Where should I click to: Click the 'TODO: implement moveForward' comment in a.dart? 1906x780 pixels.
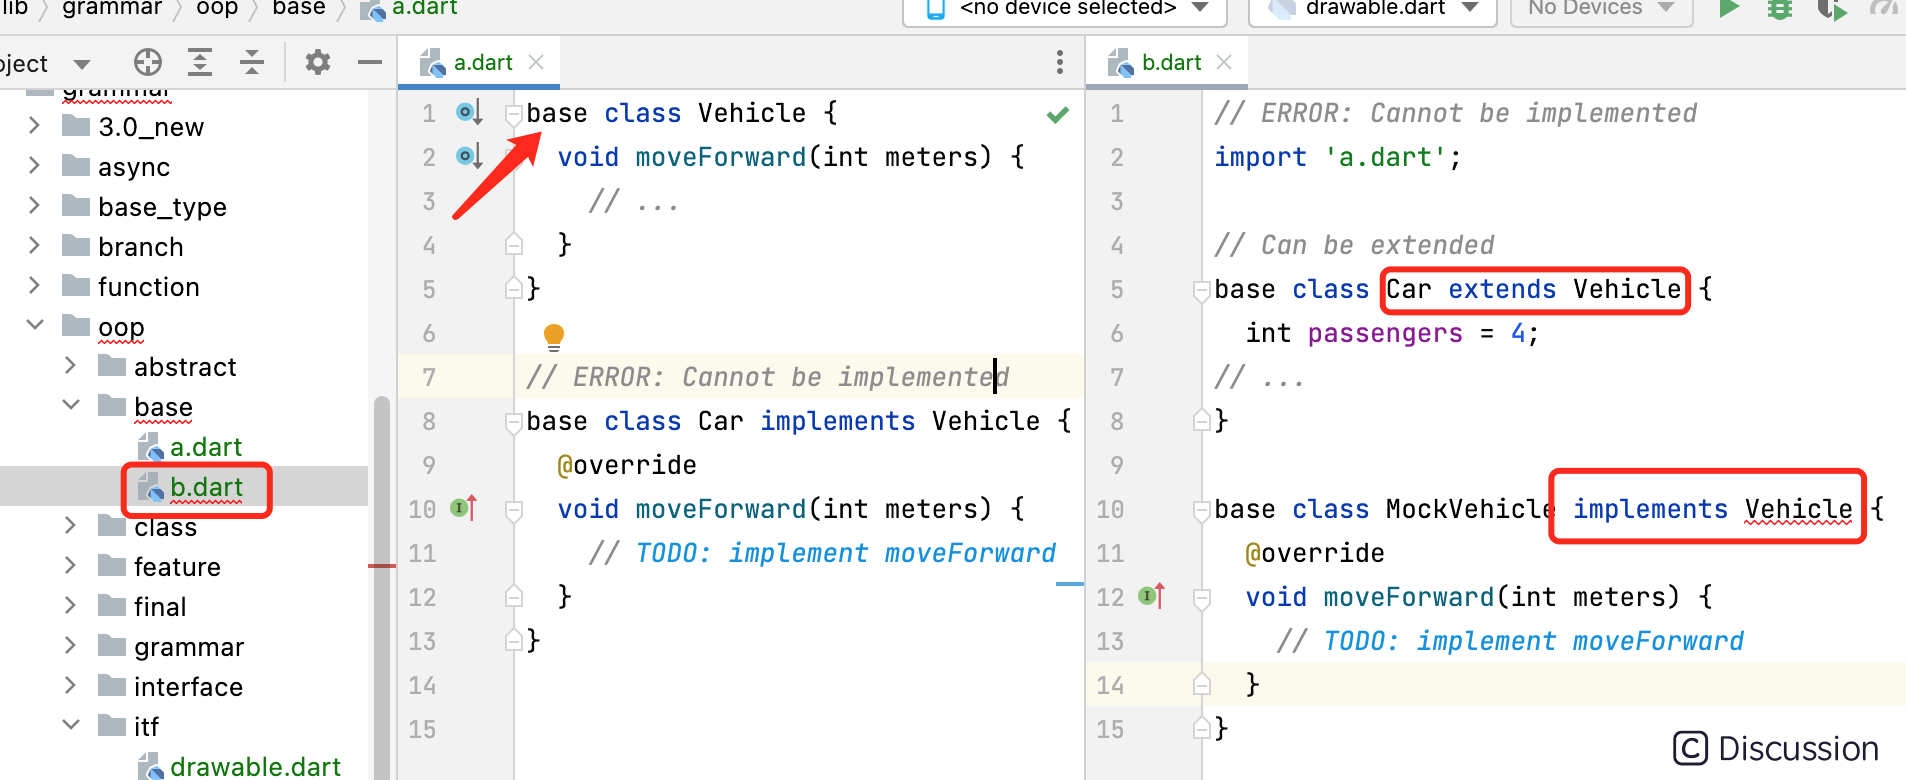tap(846, 553)
